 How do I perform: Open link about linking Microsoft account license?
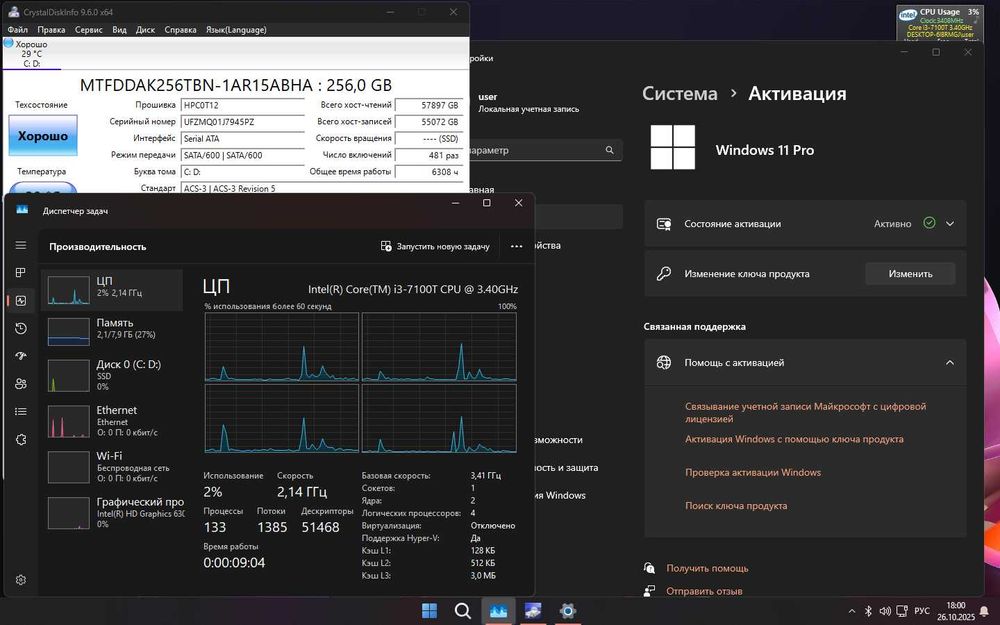(x=805, y=413)
